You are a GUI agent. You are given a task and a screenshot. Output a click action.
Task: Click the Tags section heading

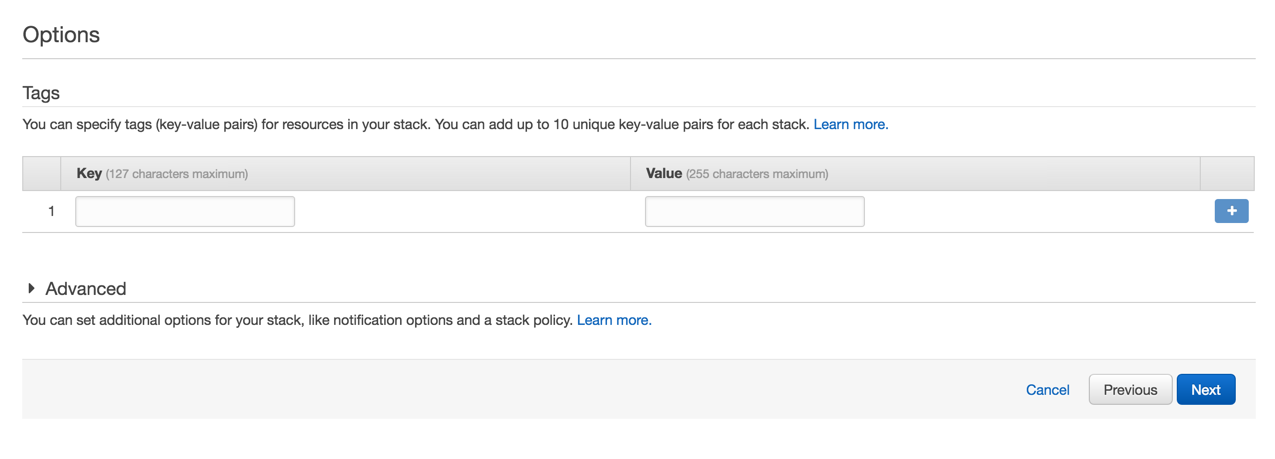(41, 93)
